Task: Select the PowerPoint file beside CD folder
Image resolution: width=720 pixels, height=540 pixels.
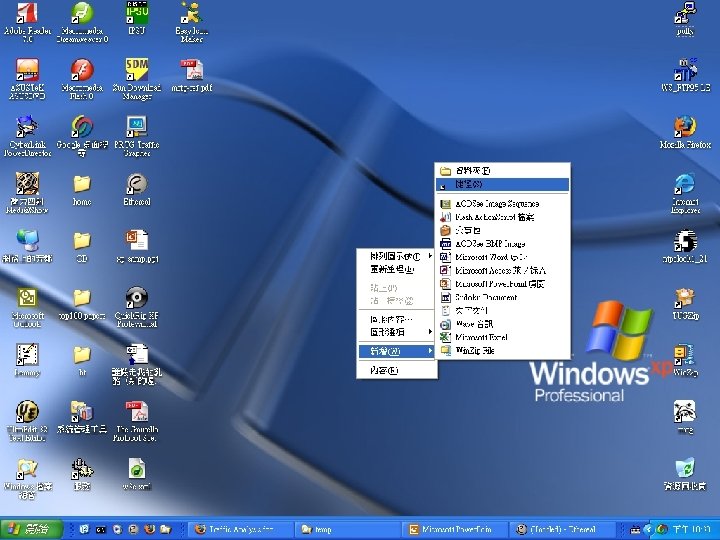Action: pyautogui.click(x=137, y=246)
